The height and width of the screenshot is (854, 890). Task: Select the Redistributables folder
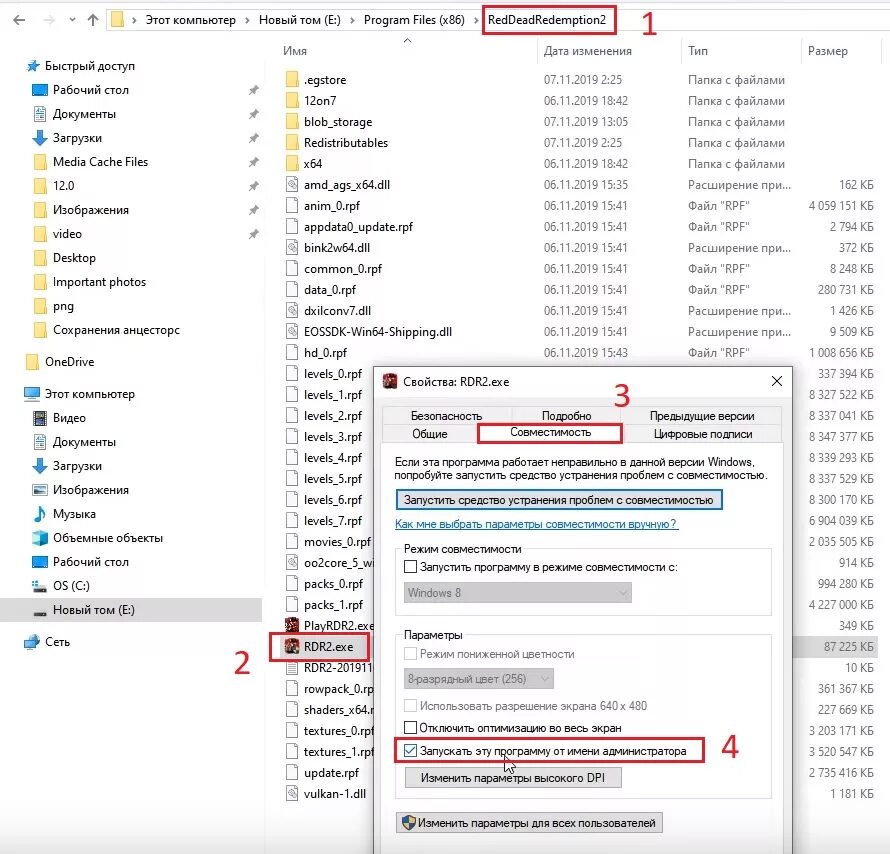(346, 143)
